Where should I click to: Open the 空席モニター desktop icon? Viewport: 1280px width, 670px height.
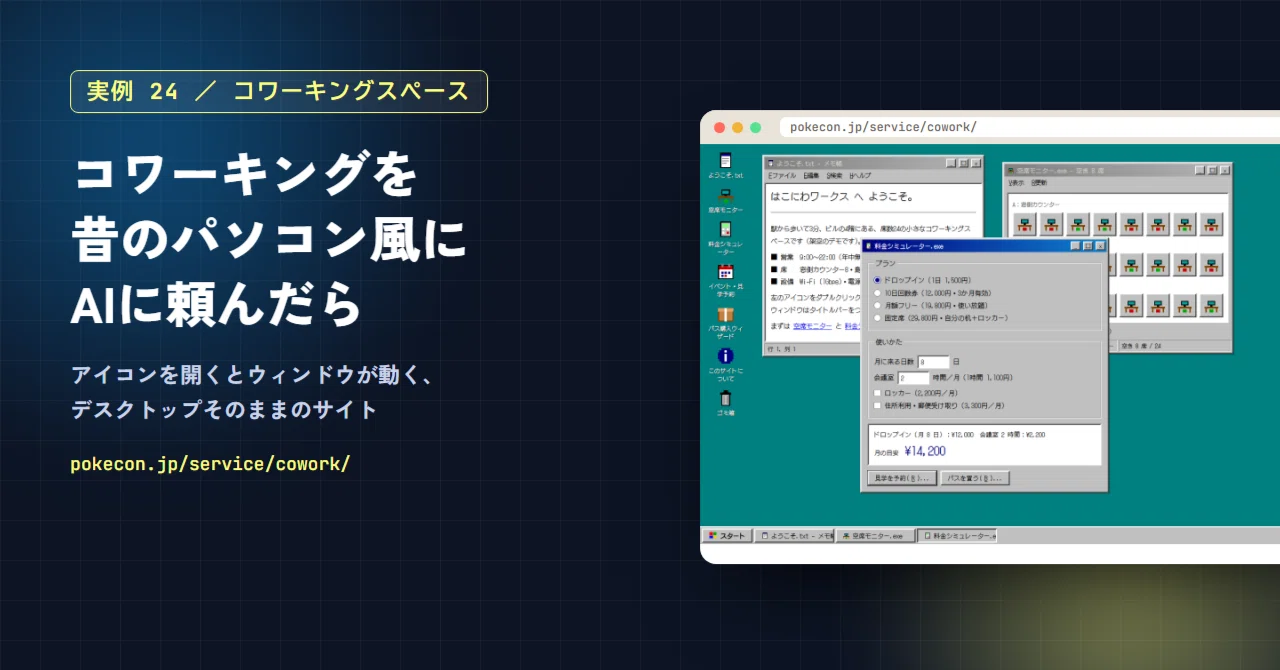[725, 201]
